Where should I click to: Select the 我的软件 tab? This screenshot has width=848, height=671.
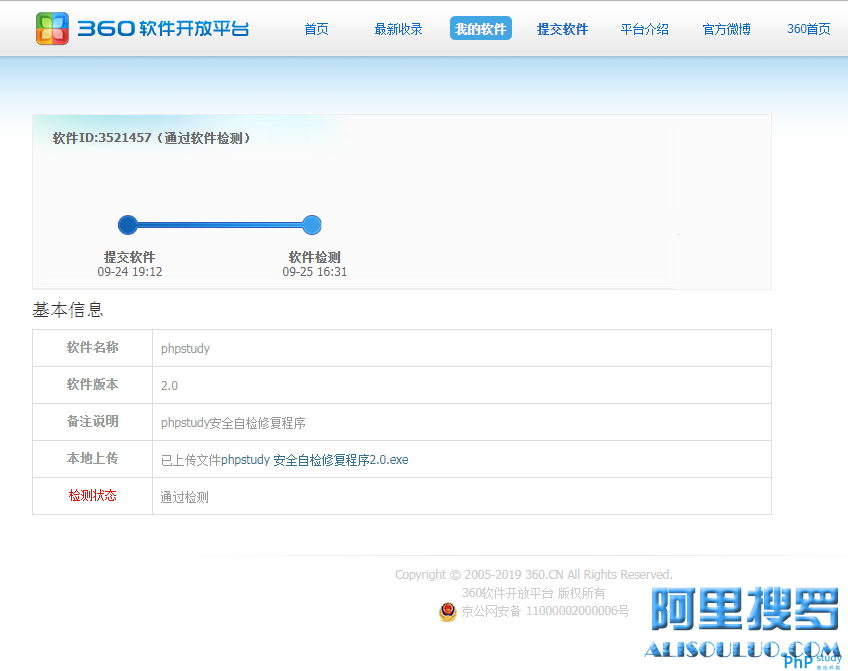click(x=481, y=29)
